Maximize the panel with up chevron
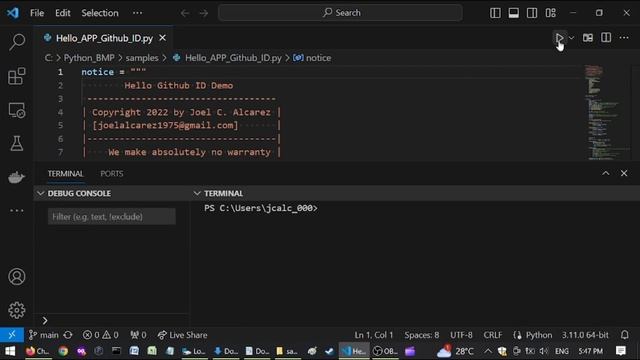This screenshot has width=640, height=360. tap(606, 173)
